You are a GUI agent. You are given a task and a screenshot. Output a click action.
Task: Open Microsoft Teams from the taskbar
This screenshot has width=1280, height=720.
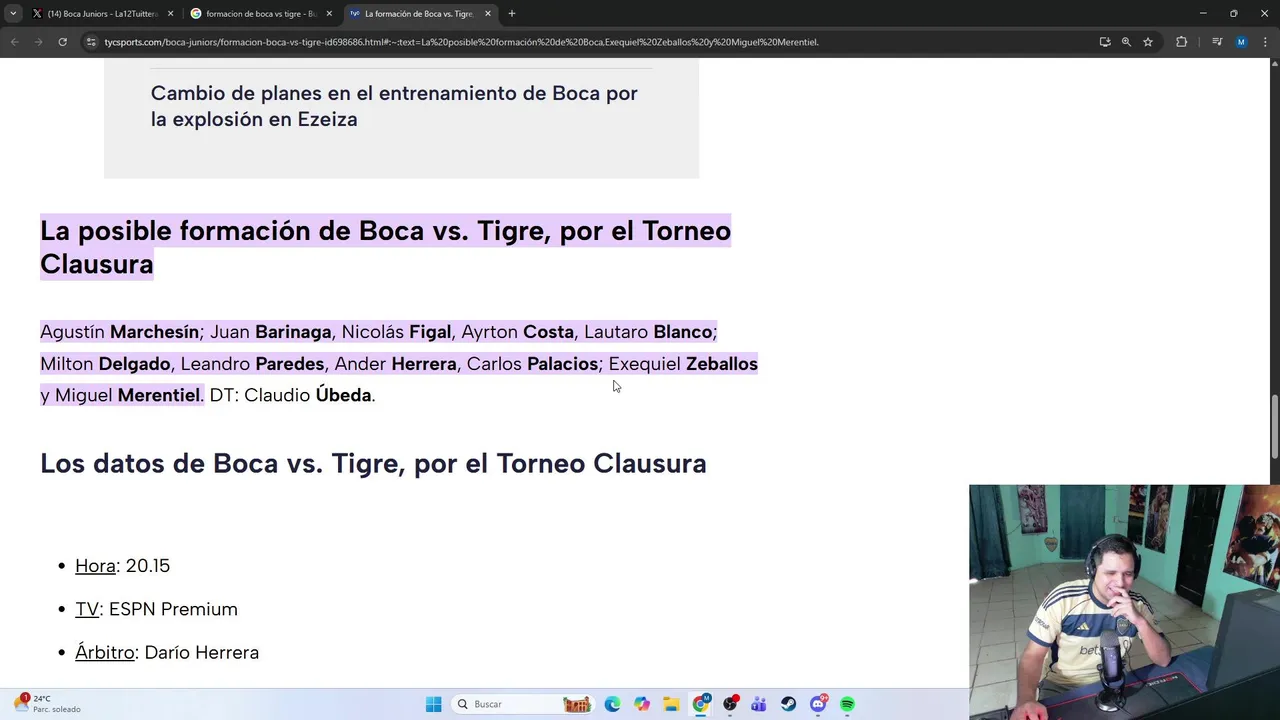pos(759,704)
